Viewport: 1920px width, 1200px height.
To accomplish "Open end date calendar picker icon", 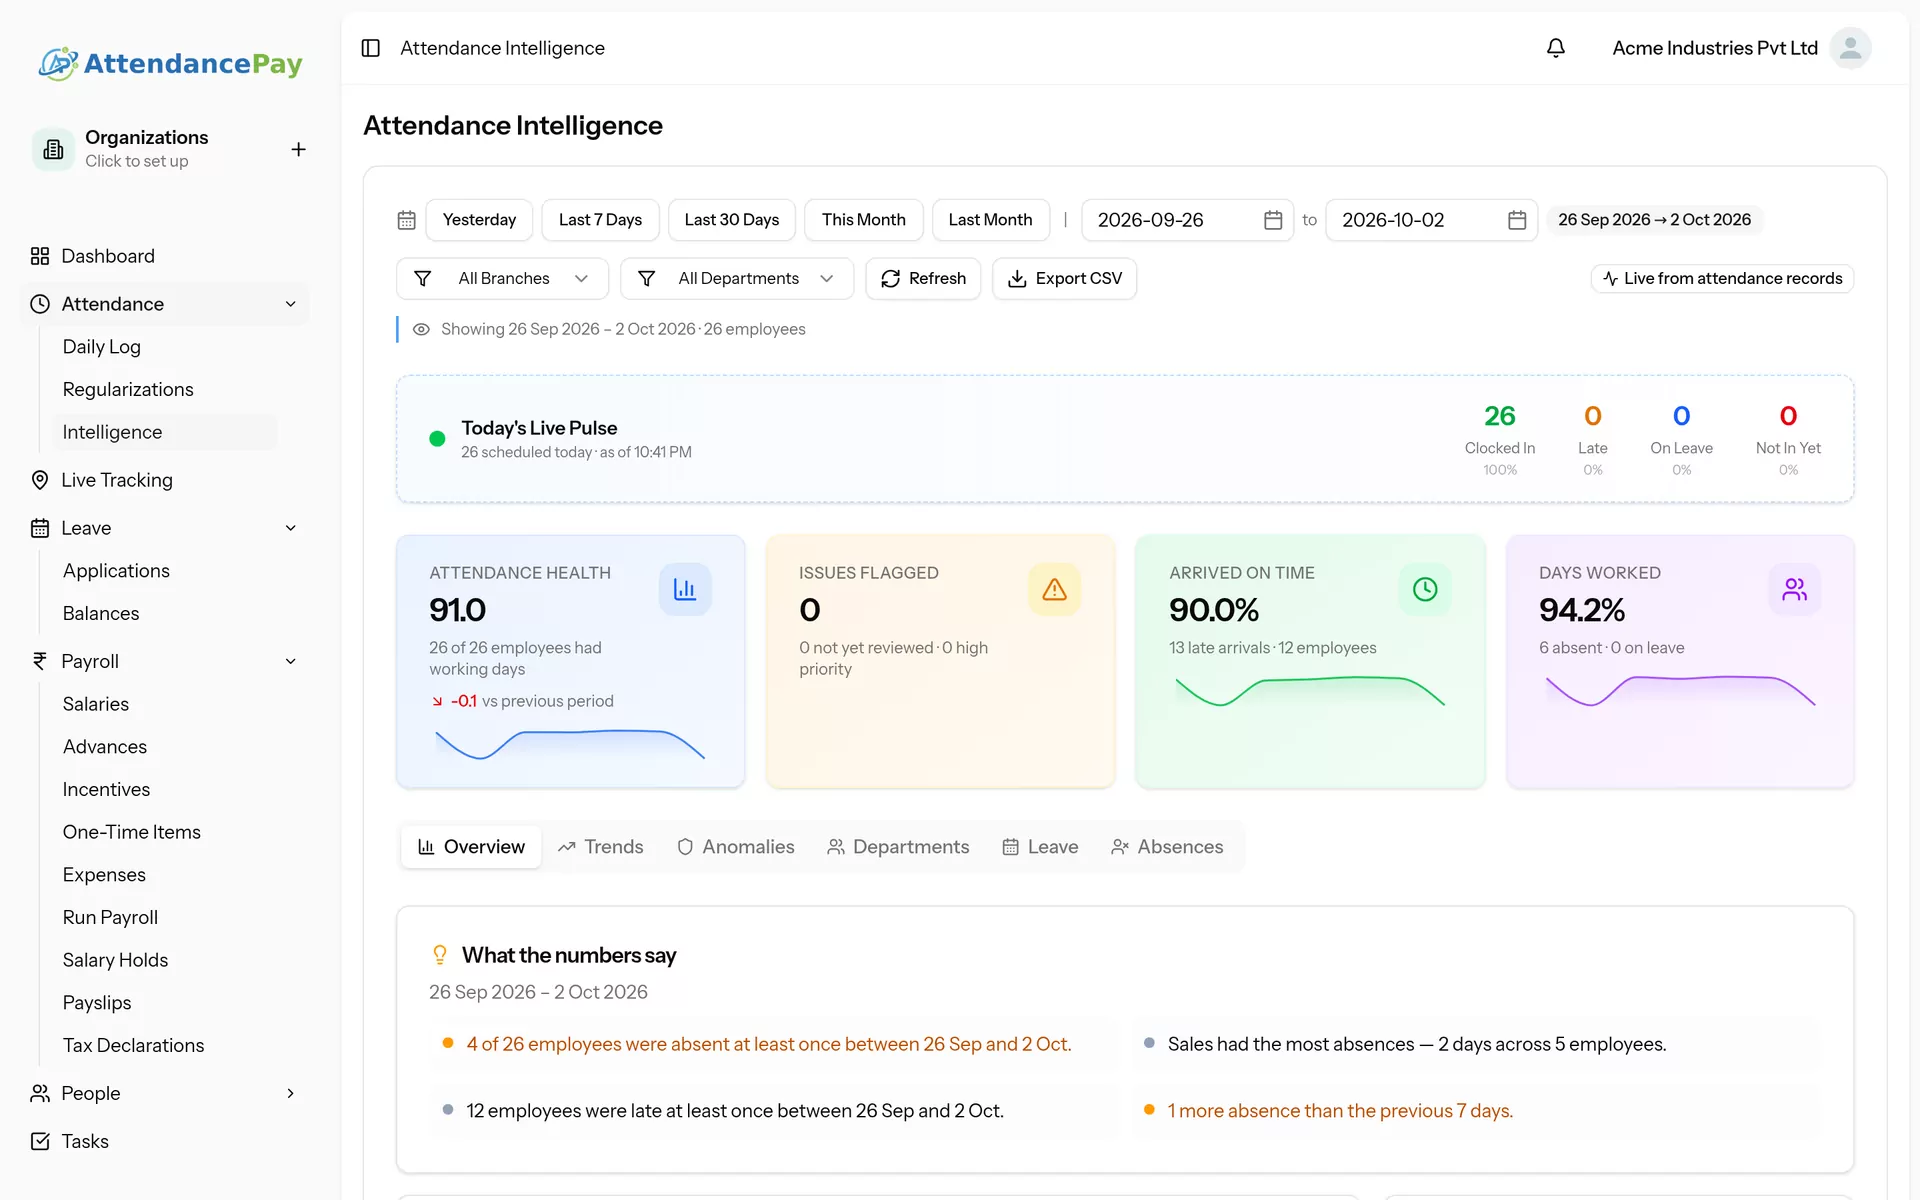I will click(x=1517, y=220).
